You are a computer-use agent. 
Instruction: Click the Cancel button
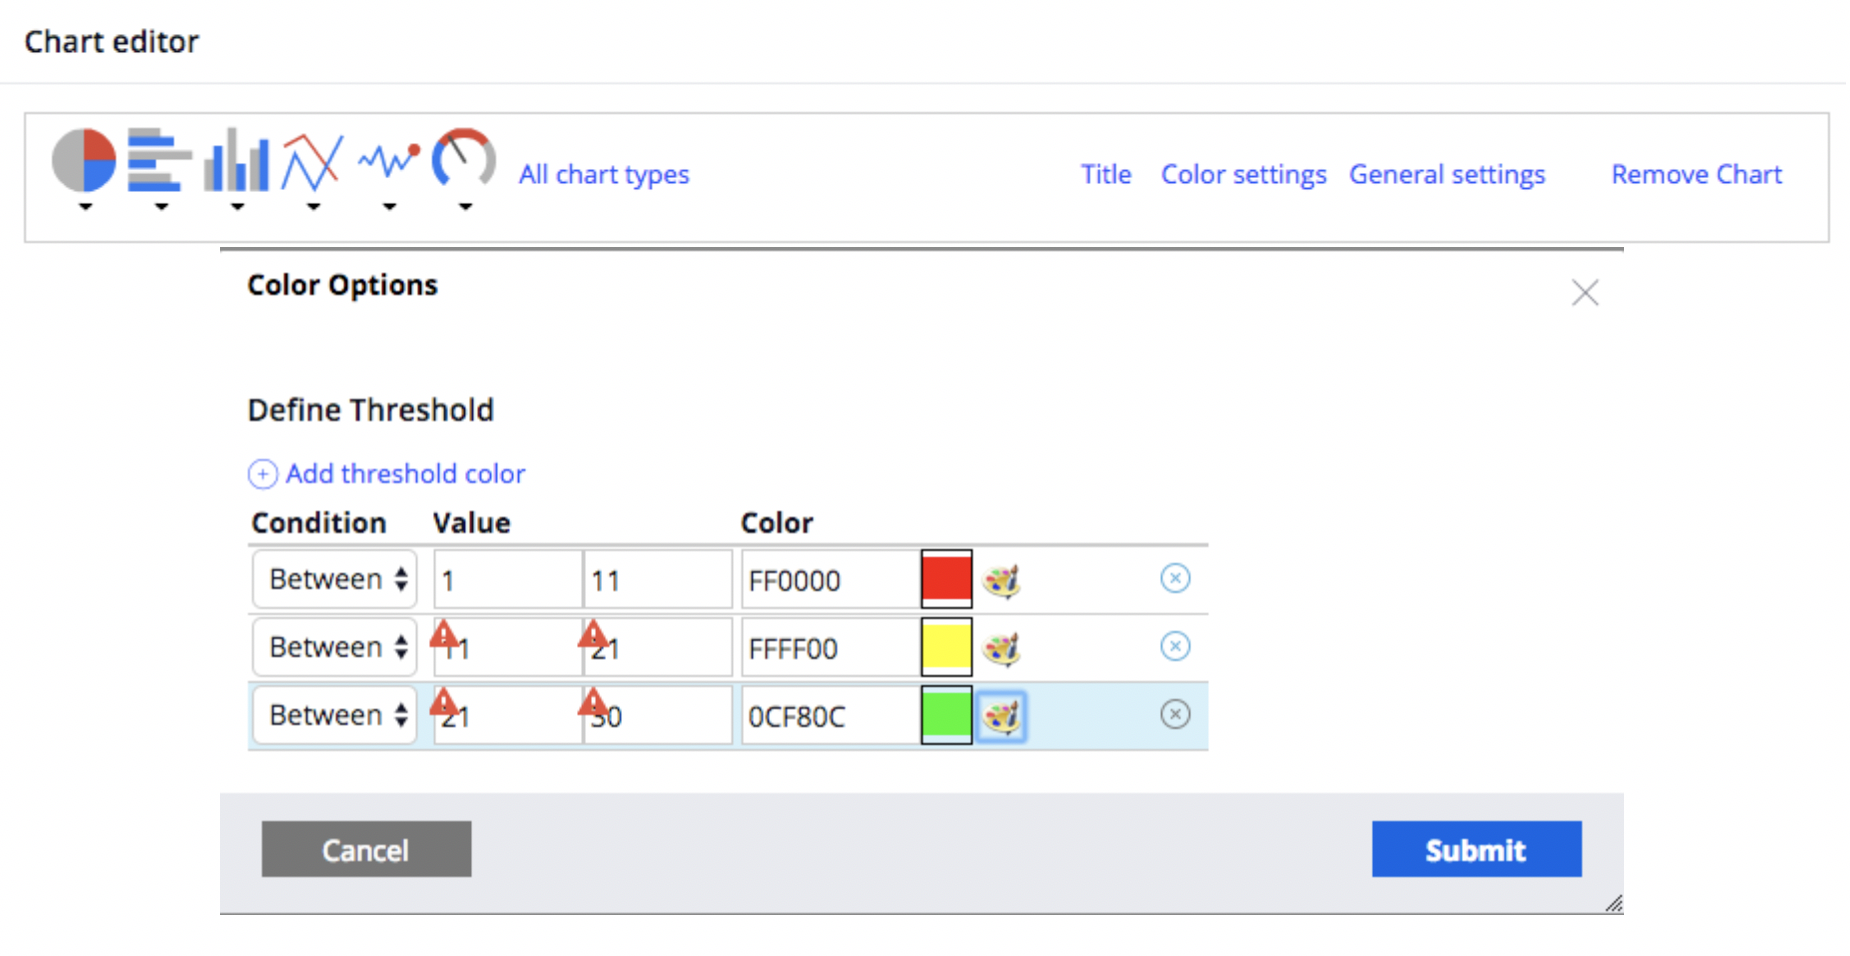[366, 849]
